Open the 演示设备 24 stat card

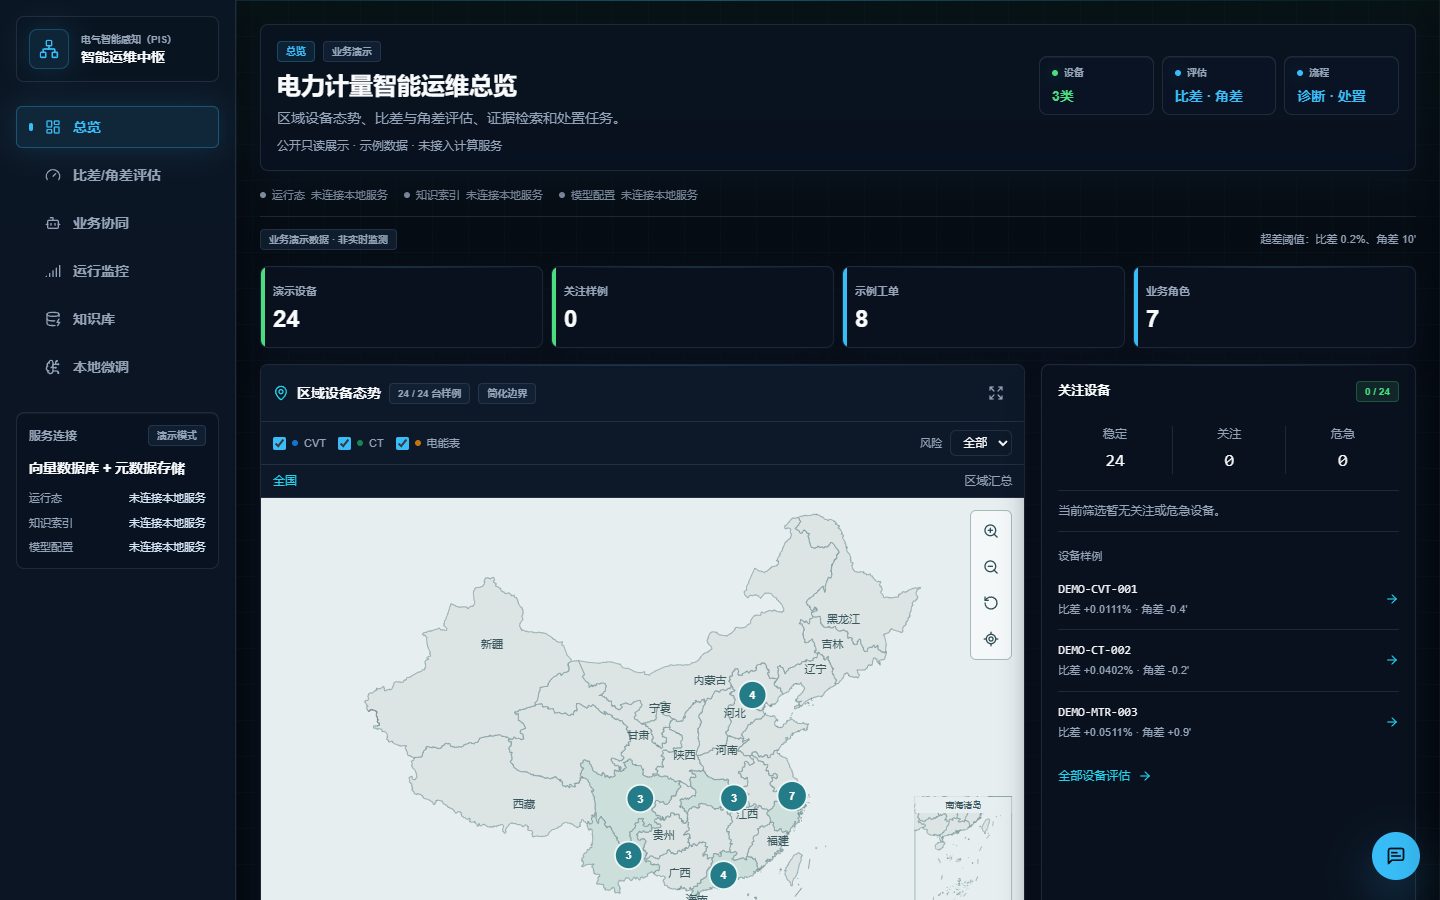tap(401, 307)
